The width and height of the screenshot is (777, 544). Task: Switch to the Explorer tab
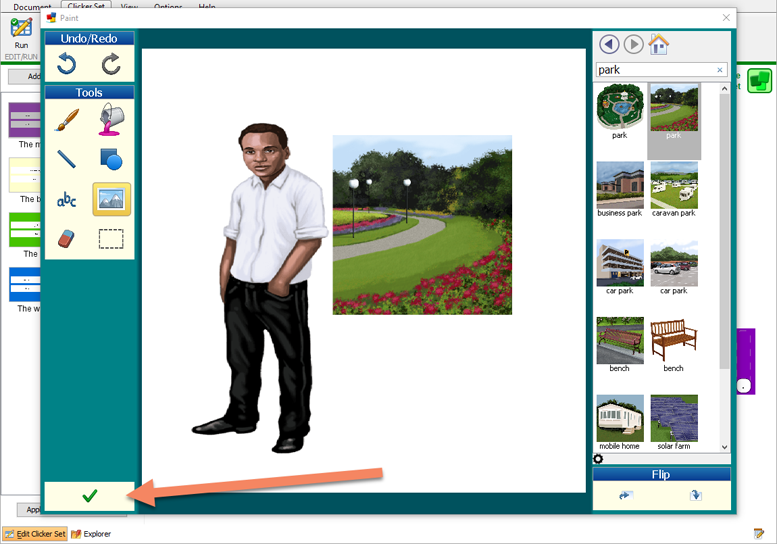click(91, 534)
